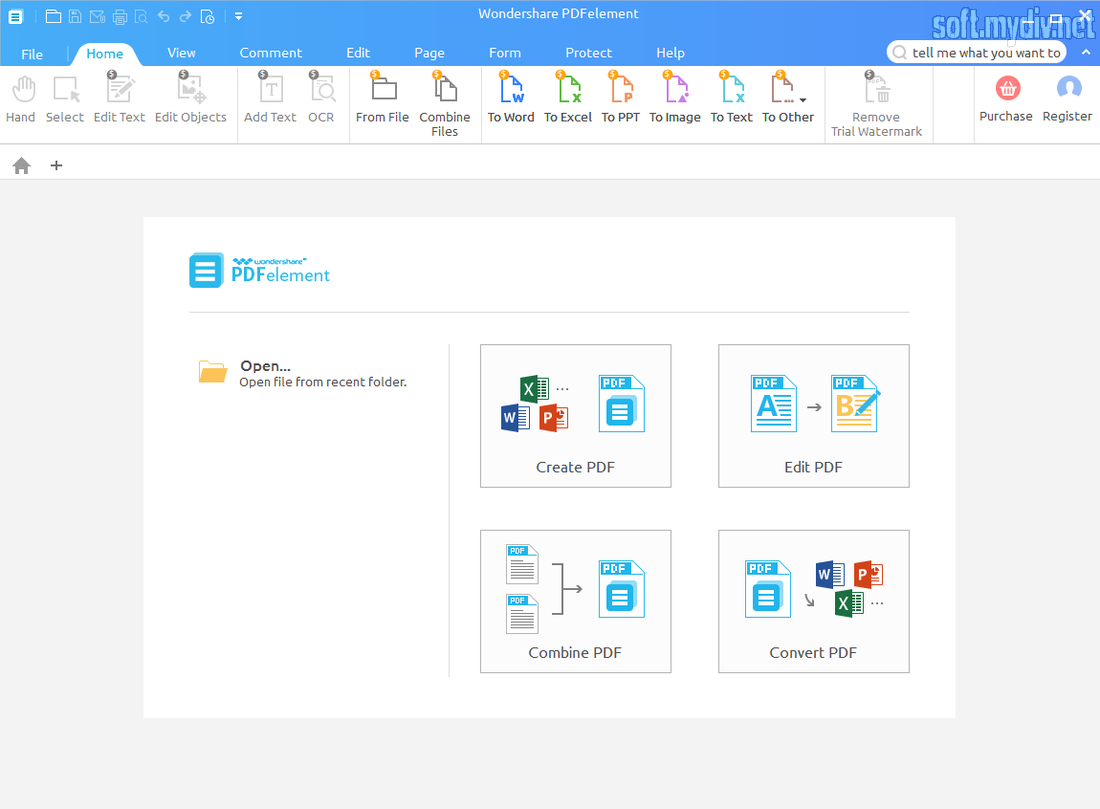Image resolution: width=1100 pixels, height=809 pixels.
Task: Open recent files with the clock page icon
Action: coord(208,16)
